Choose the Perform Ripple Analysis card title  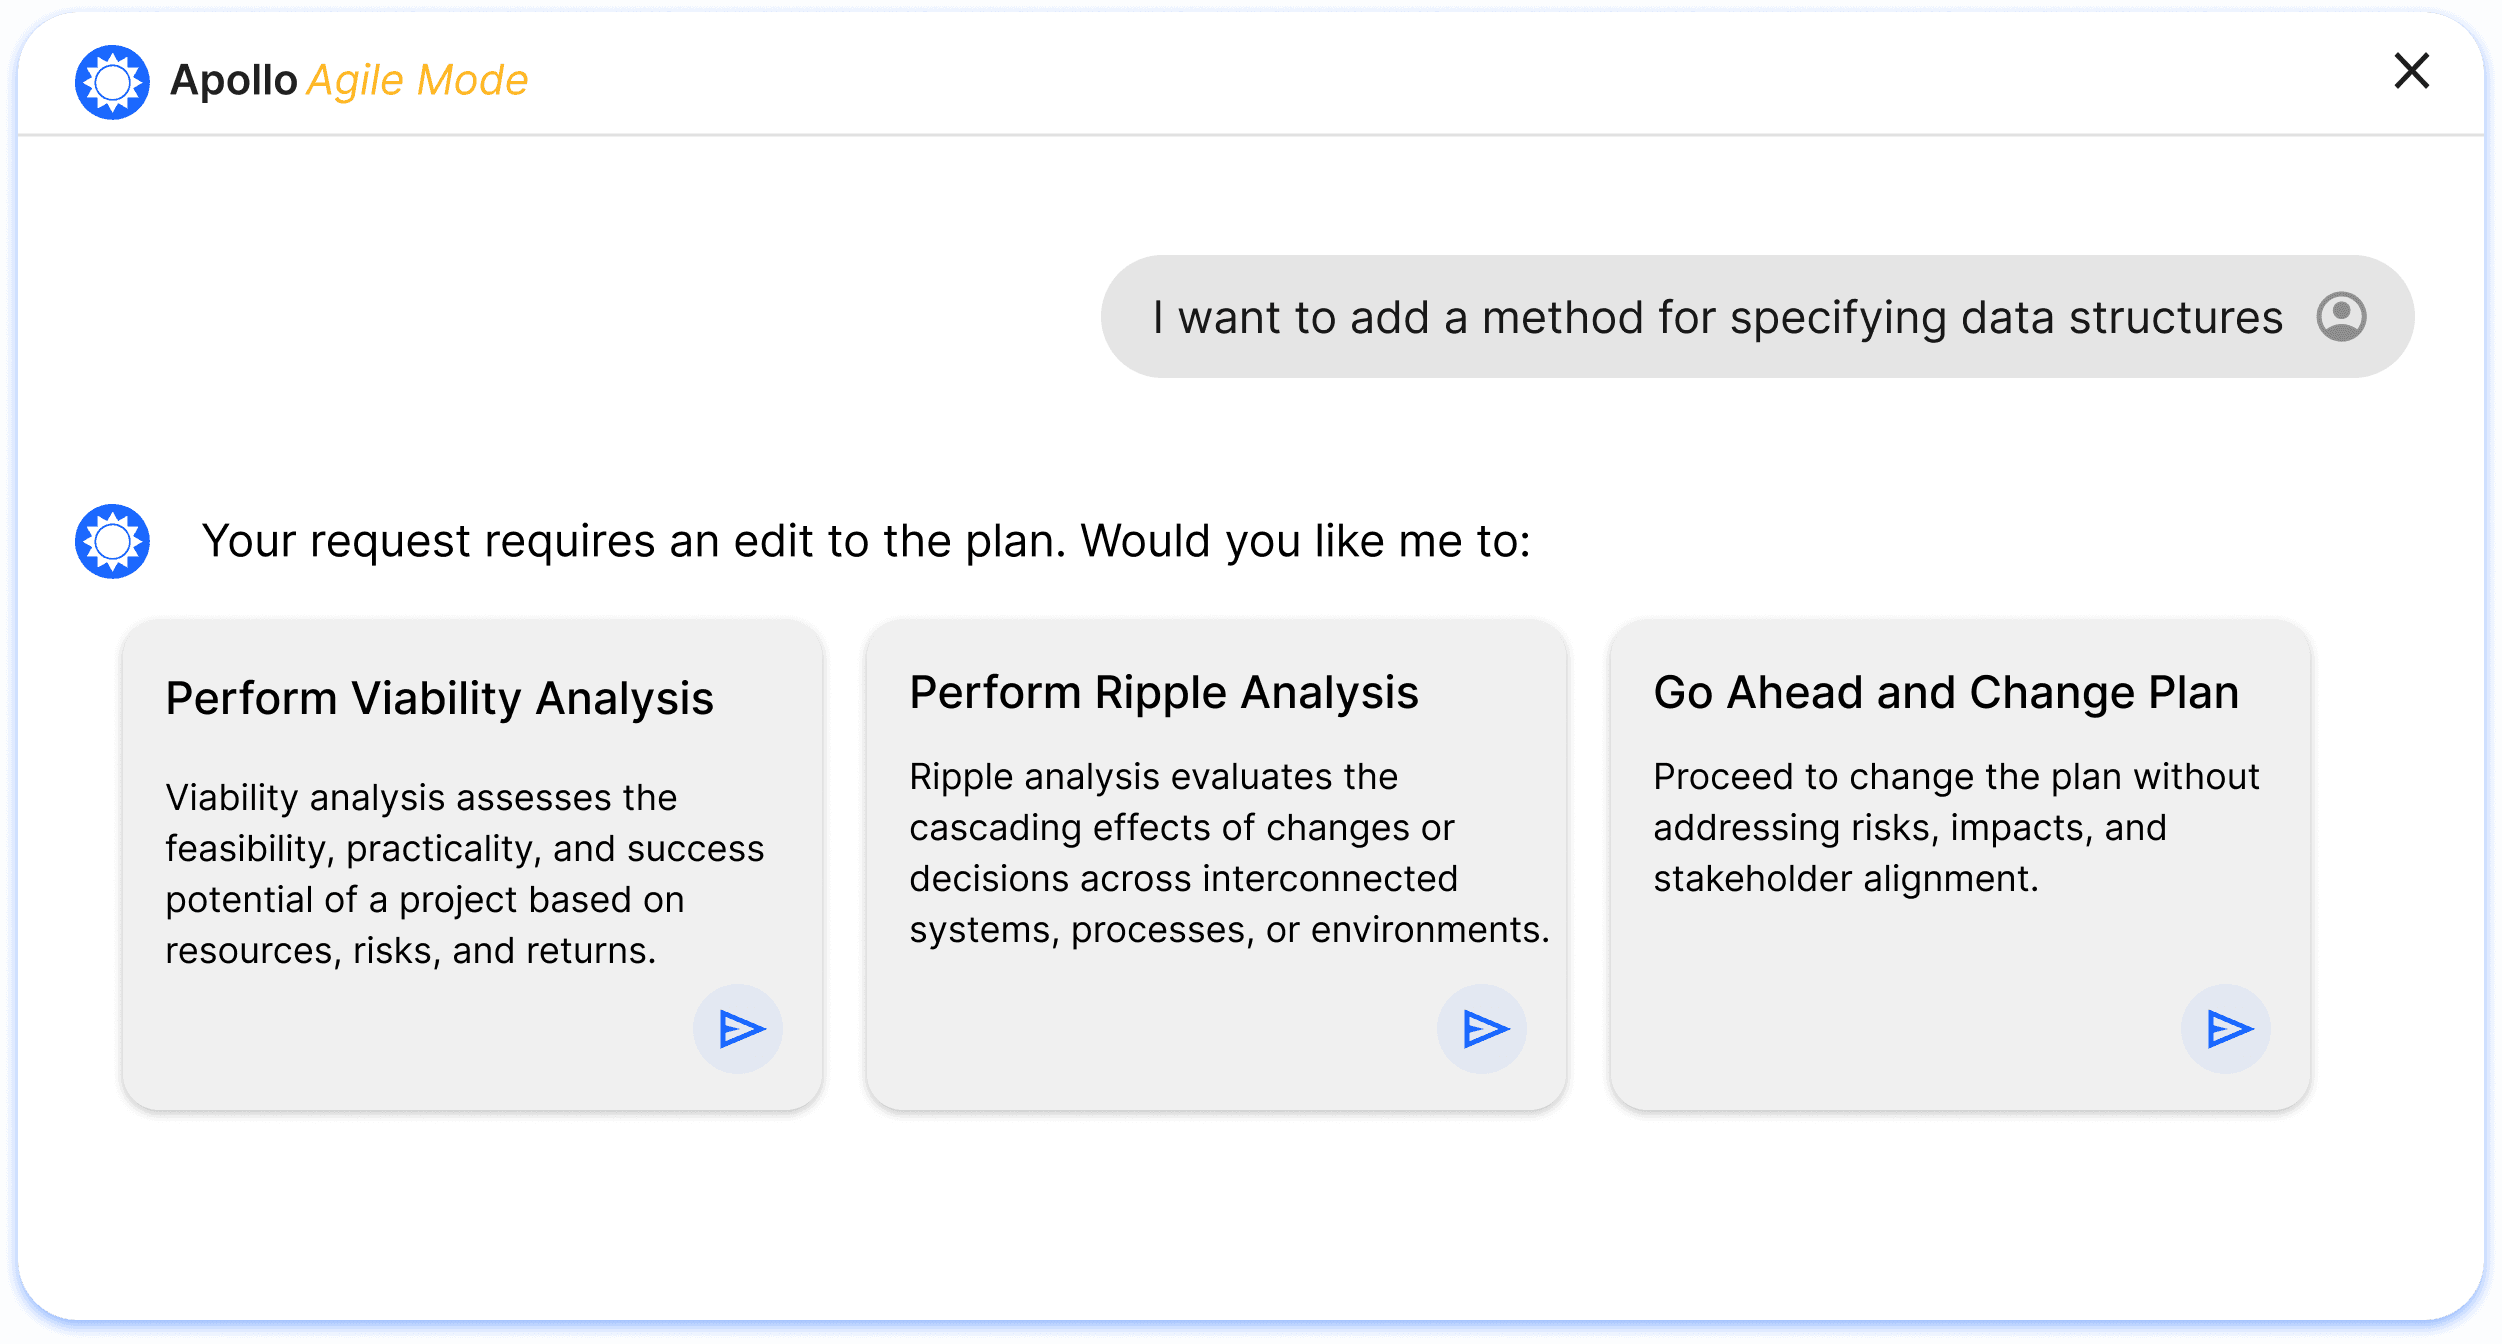click(1164, 692)
